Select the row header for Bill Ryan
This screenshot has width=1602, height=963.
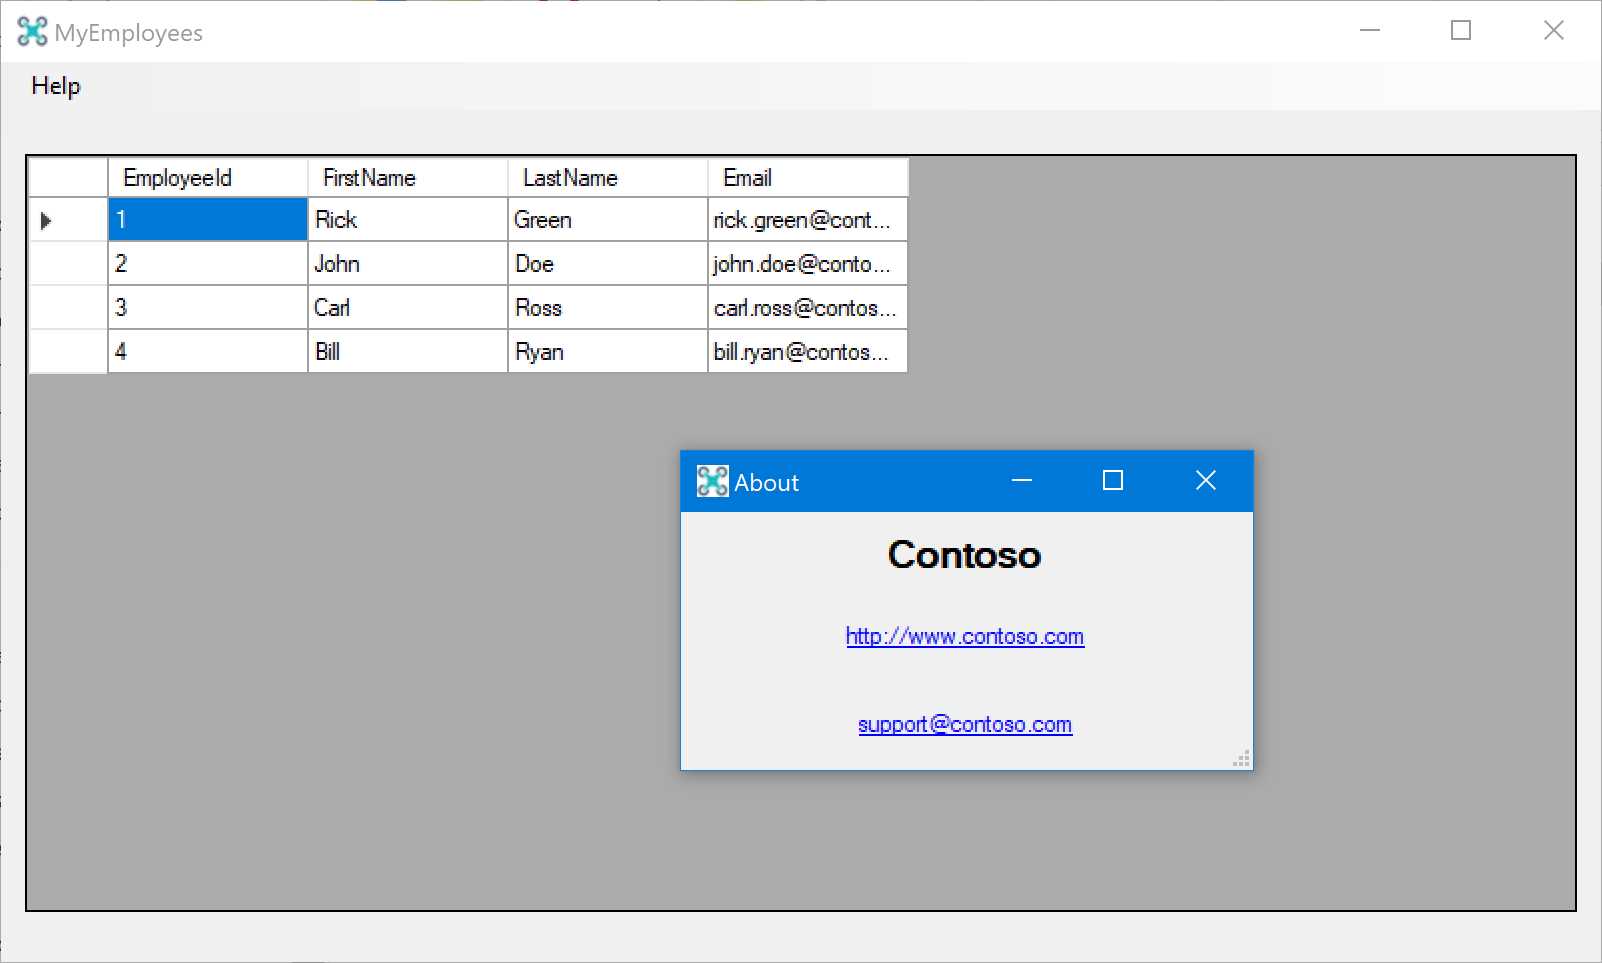pos(68,352)
